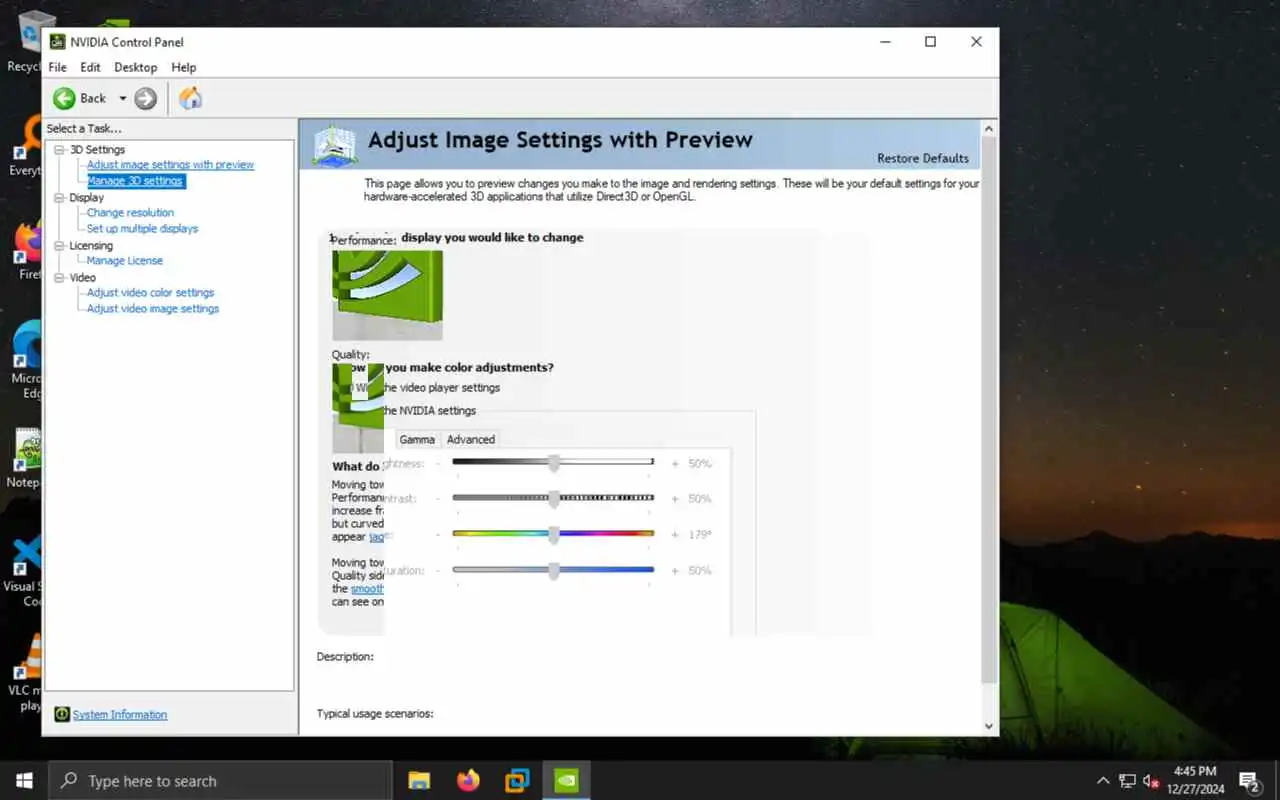Open the Change resolution page

(130, 213)
